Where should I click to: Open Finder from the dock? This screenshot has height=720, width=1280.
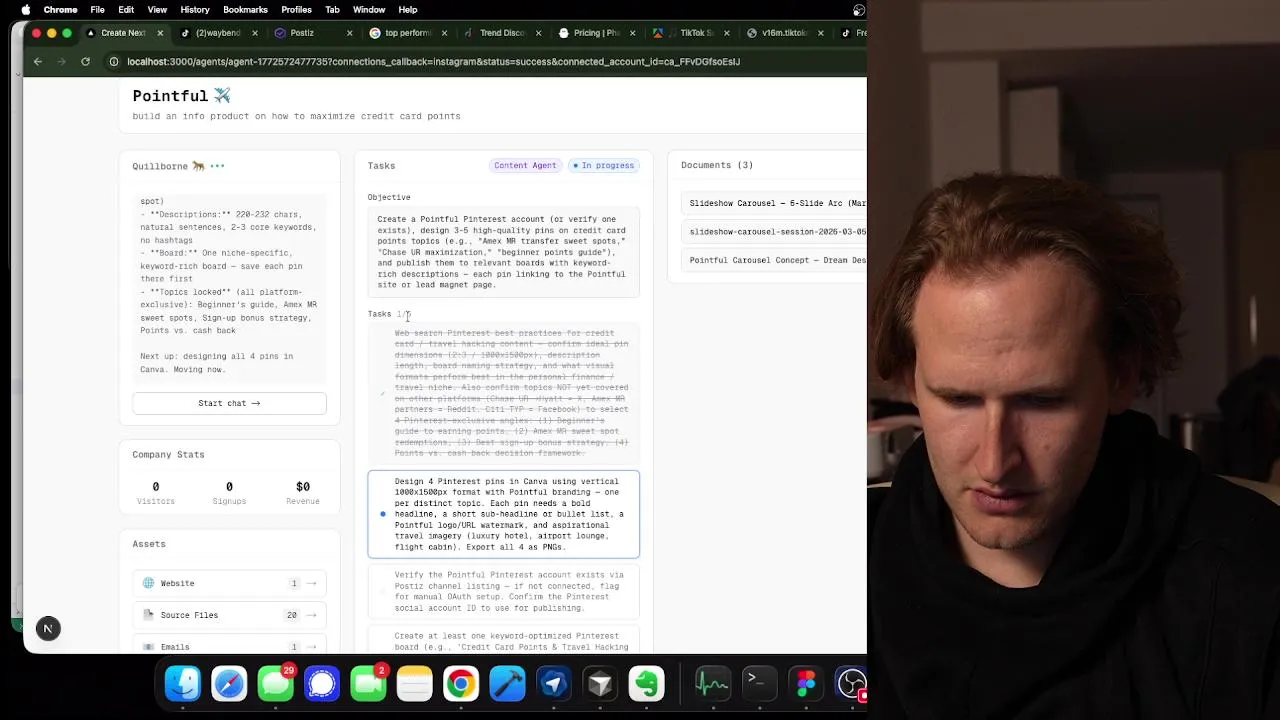click(x=183, y=684)
